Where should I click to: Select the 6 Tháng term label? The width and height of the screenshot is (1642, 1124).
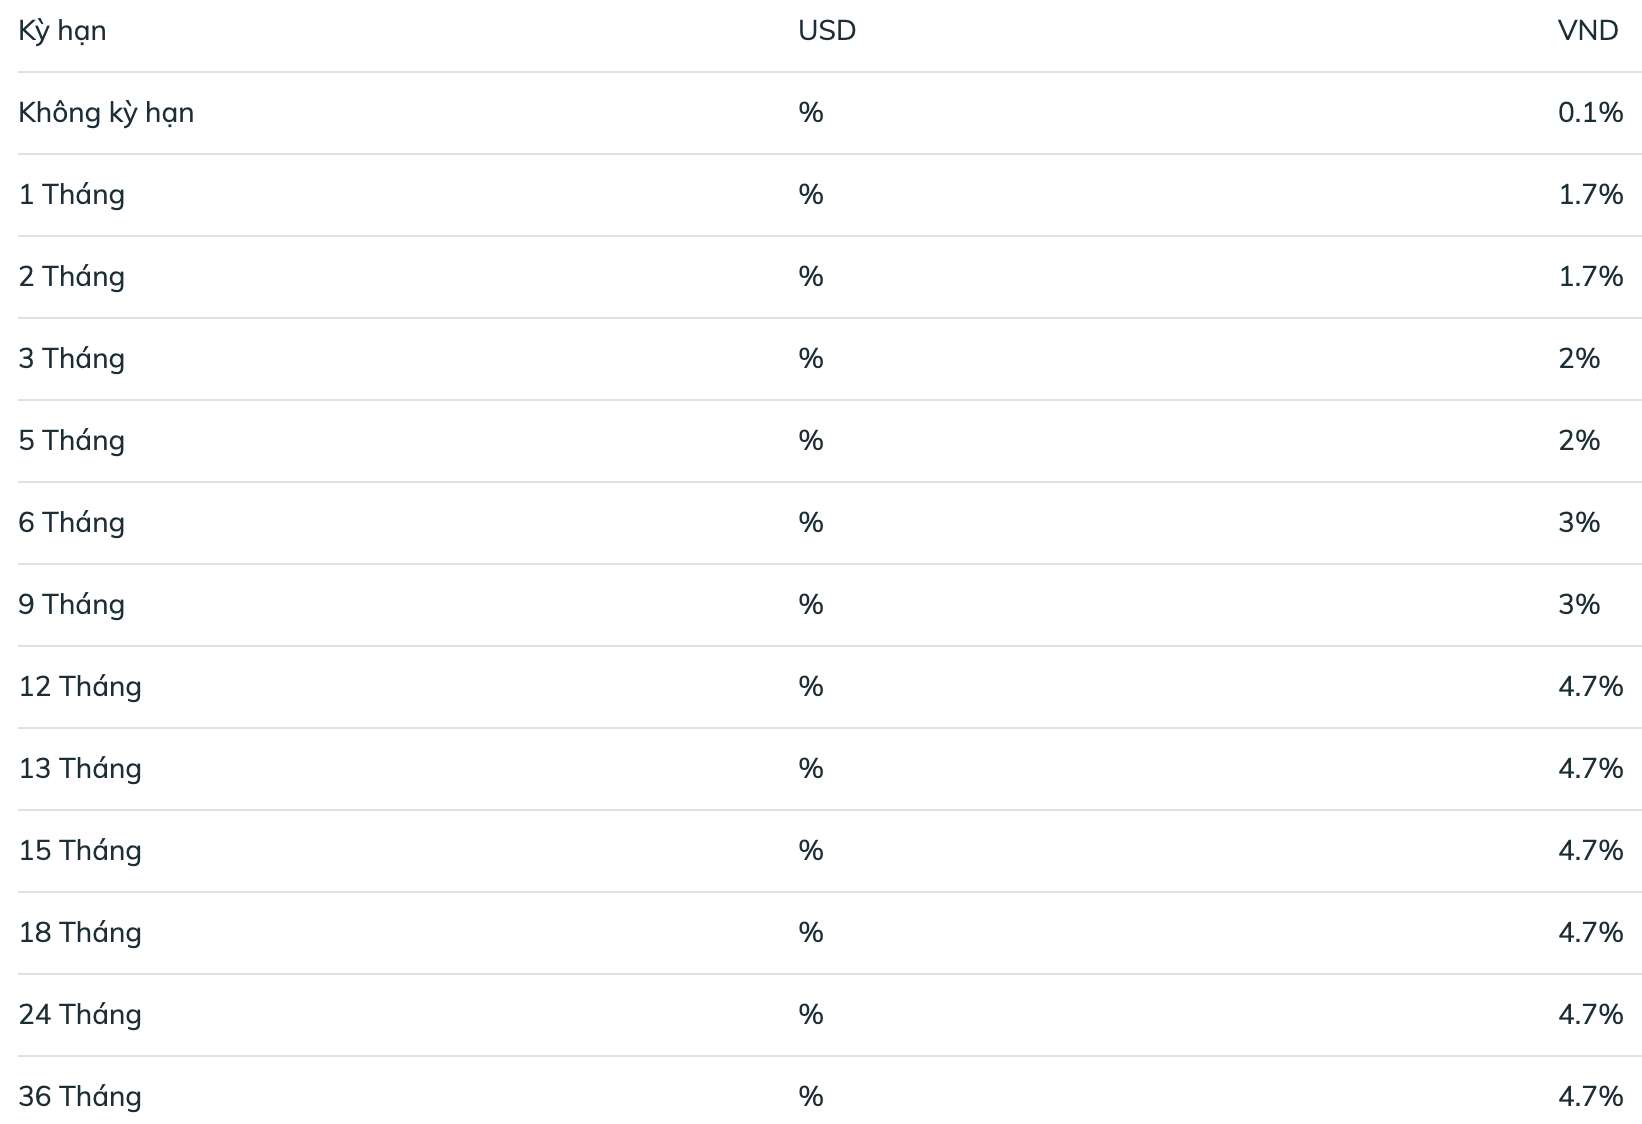click(x=72, y=523)
